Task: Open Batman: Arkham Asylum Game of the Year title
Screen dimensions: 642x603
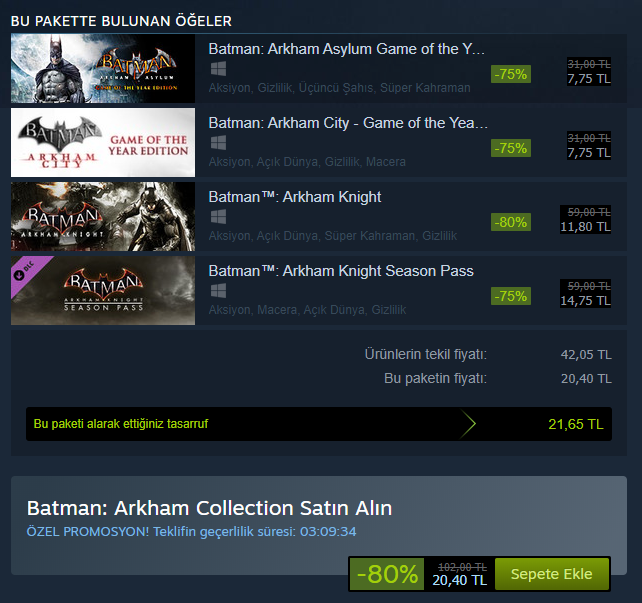Action: click(x=346, y=48)
